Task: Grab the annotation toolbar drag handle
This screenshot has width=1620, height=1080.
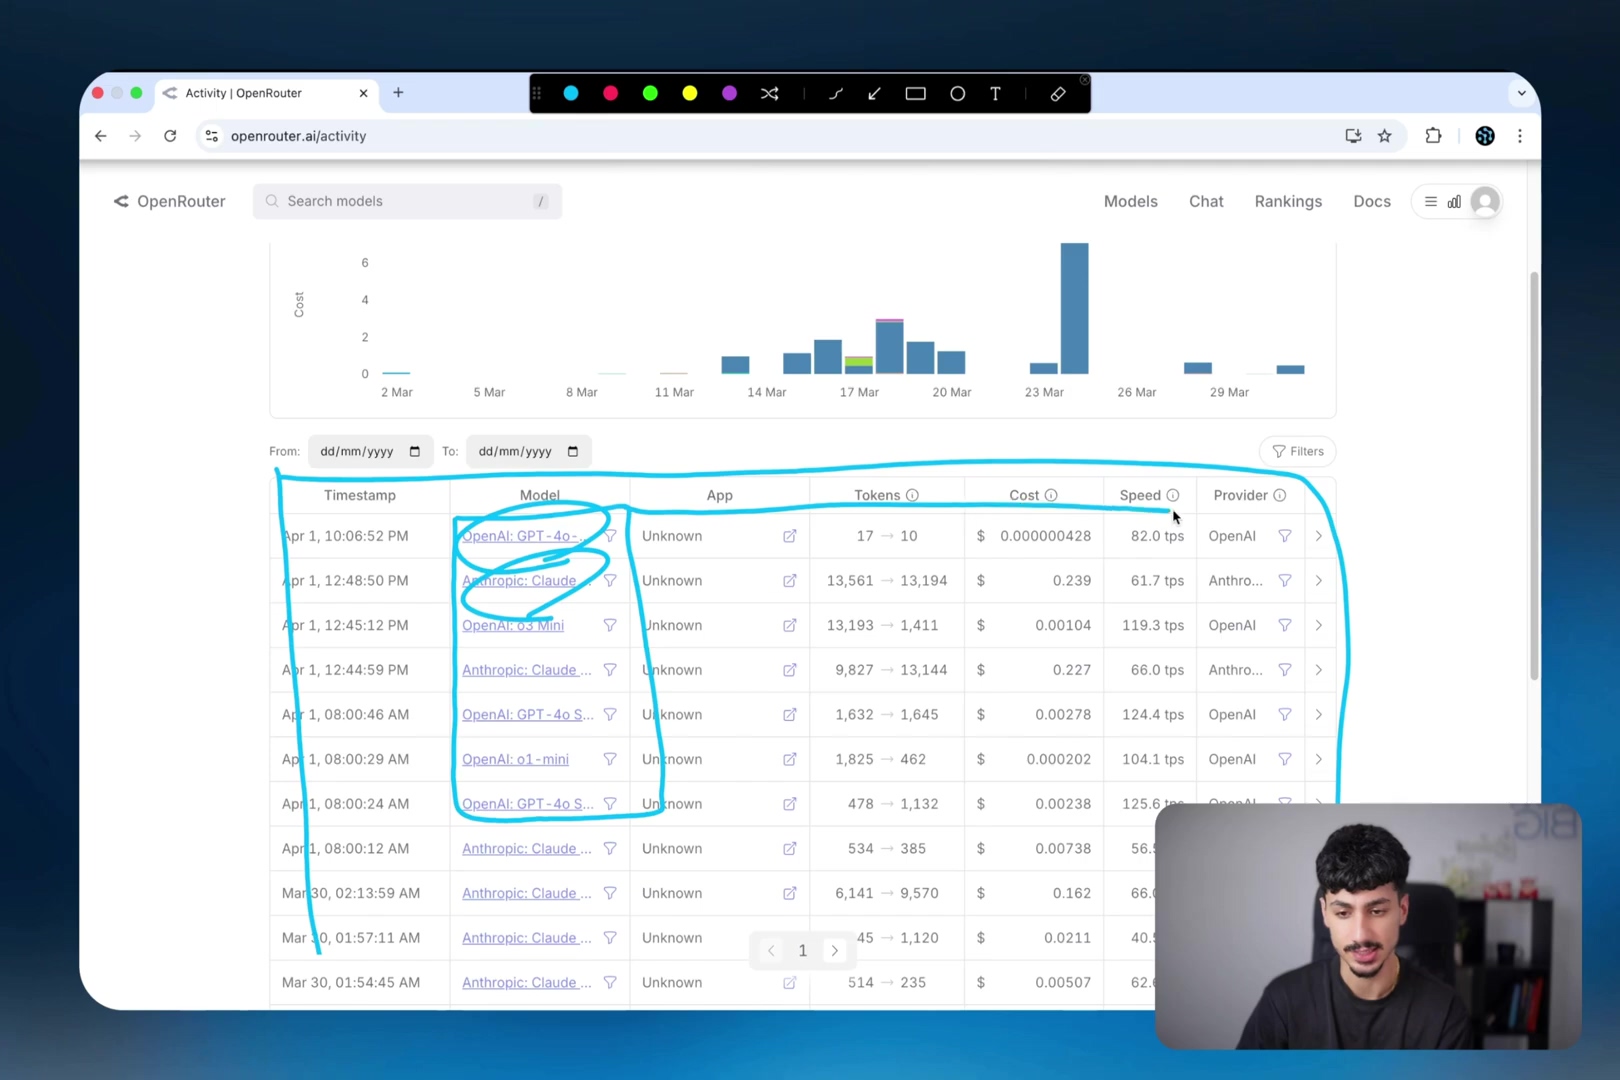Action: 537,93
